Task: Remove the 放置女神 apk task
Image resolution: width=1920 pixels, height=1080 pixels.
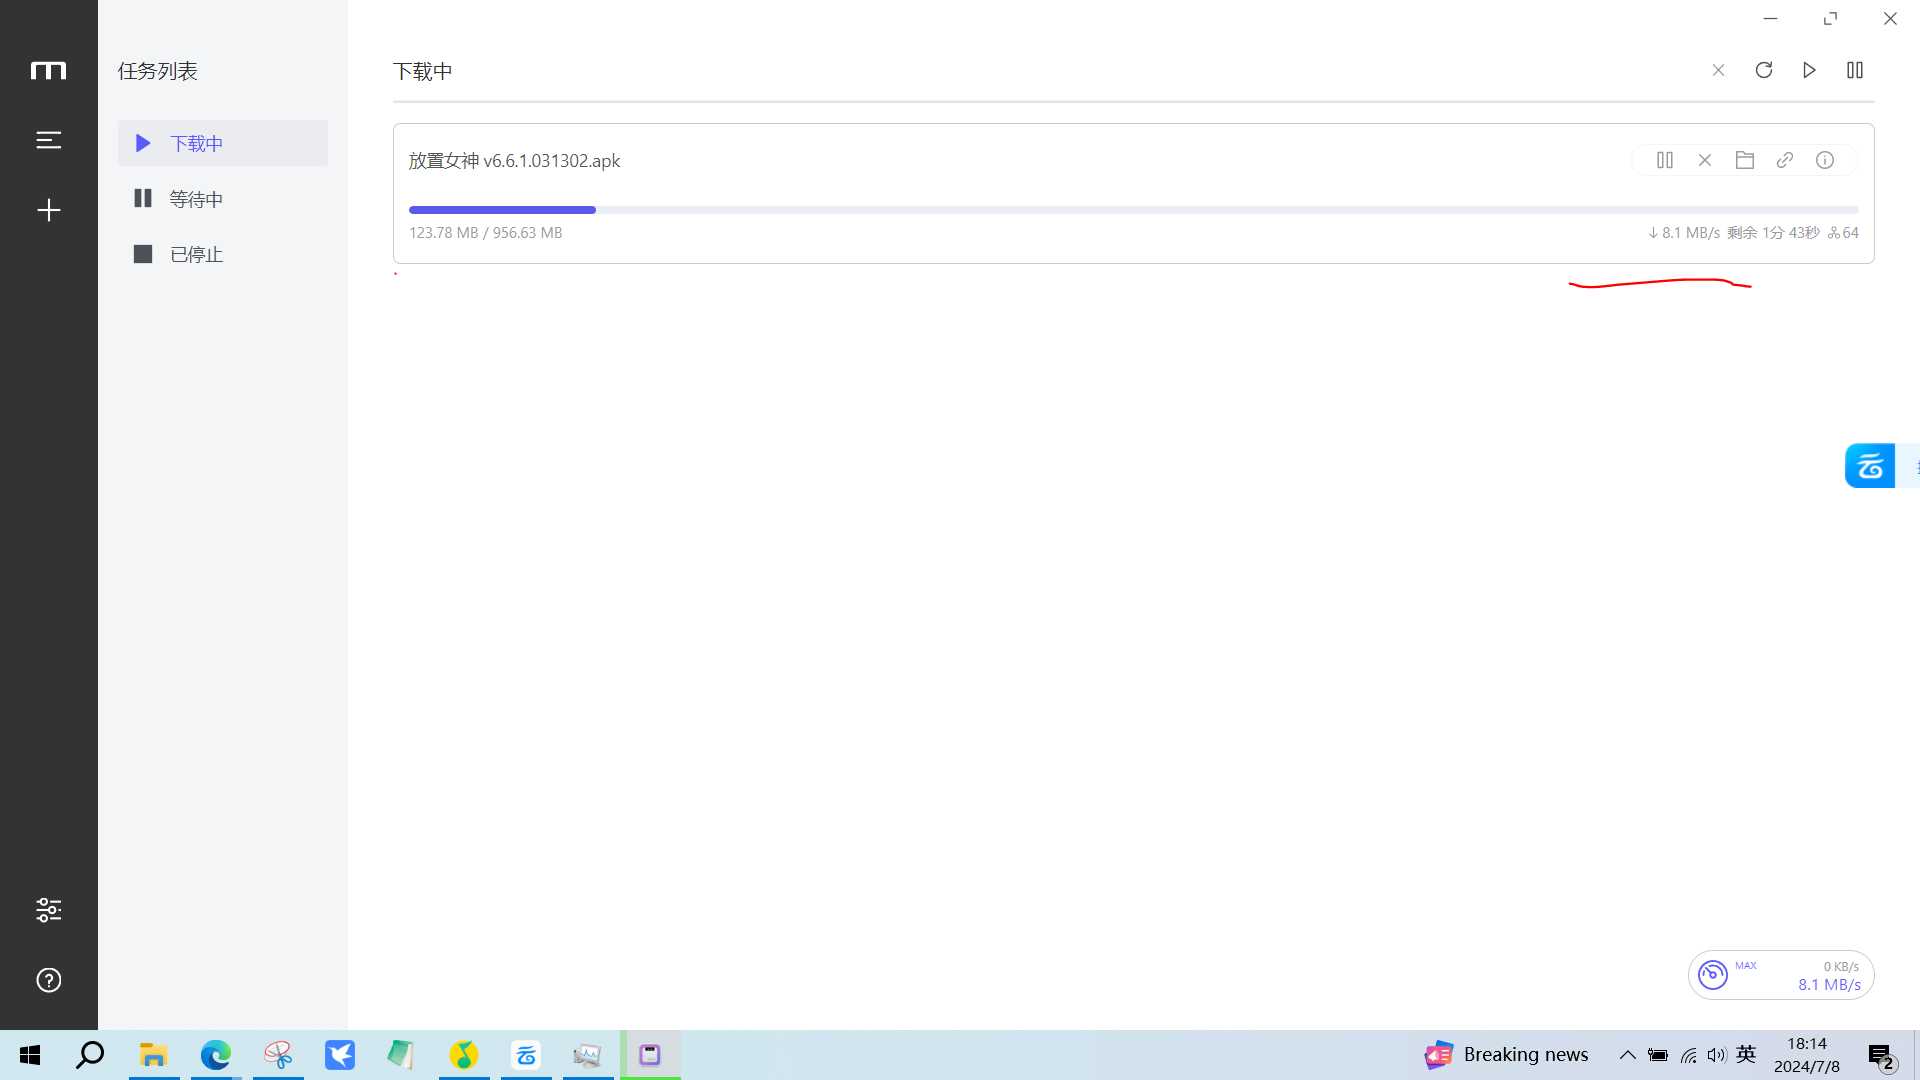Action: [1705, 160]
